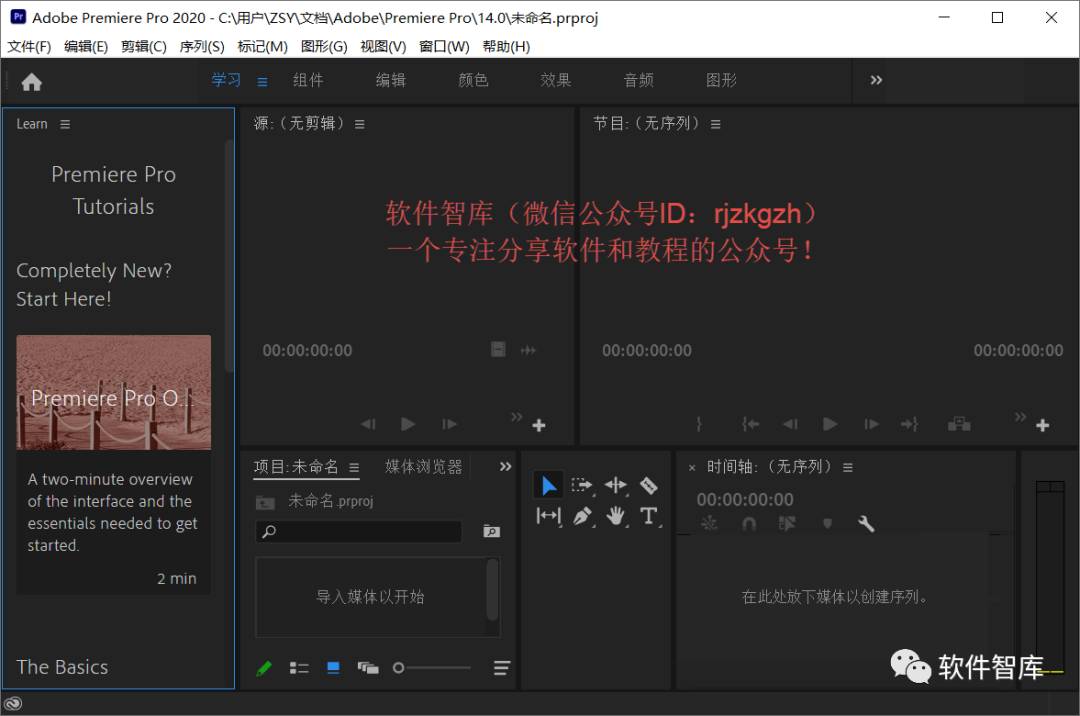Click Learn panel vertical scrollbar
This screenshot has height=716, width=1080.
click(x=229, y=256)
